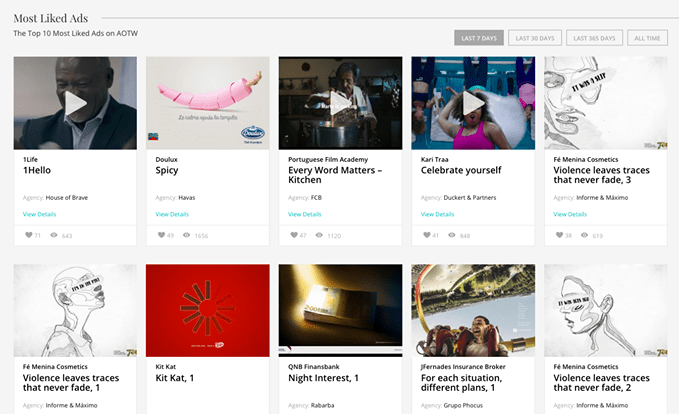The image size is (679, 414).
Task: Click the 1Life brand name
Action: [30, 159]
